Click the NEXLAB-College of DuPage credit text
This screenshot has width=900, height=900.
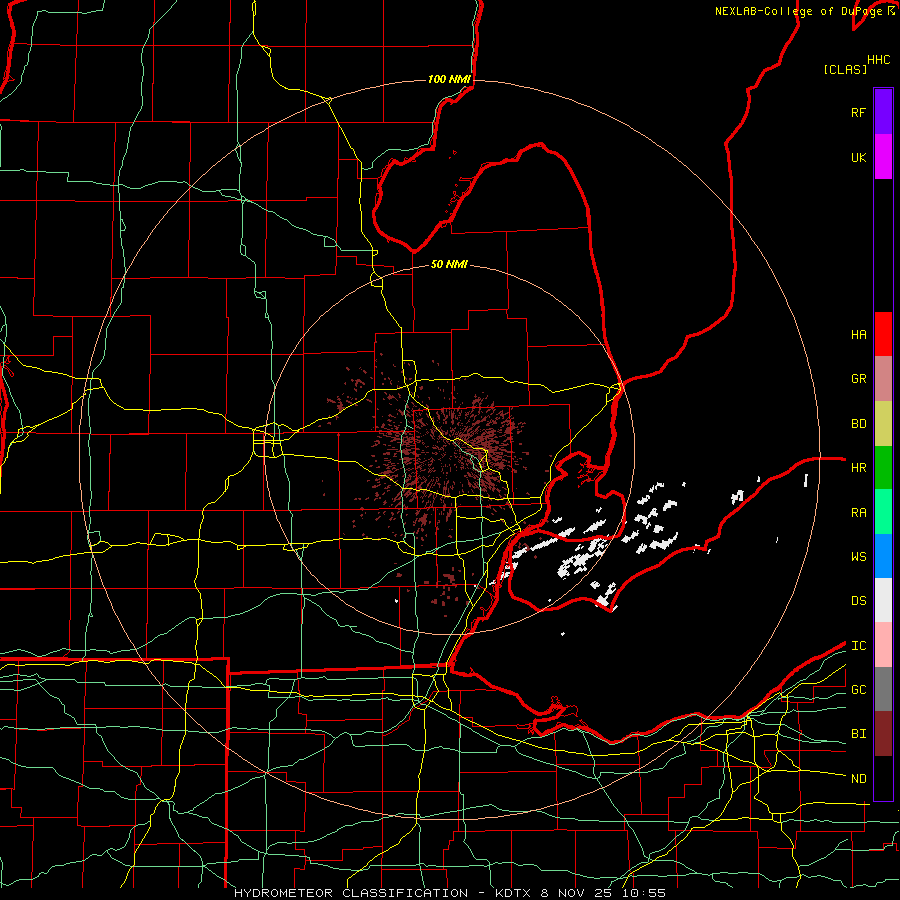click(x=800, y=11)
